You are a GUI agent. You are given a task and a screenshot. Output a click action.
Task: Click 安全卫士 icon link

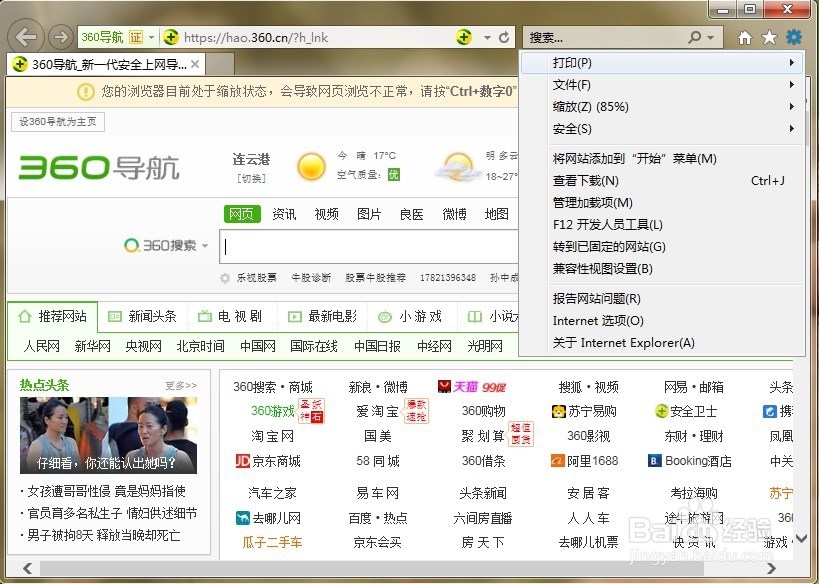coord(686,412)
